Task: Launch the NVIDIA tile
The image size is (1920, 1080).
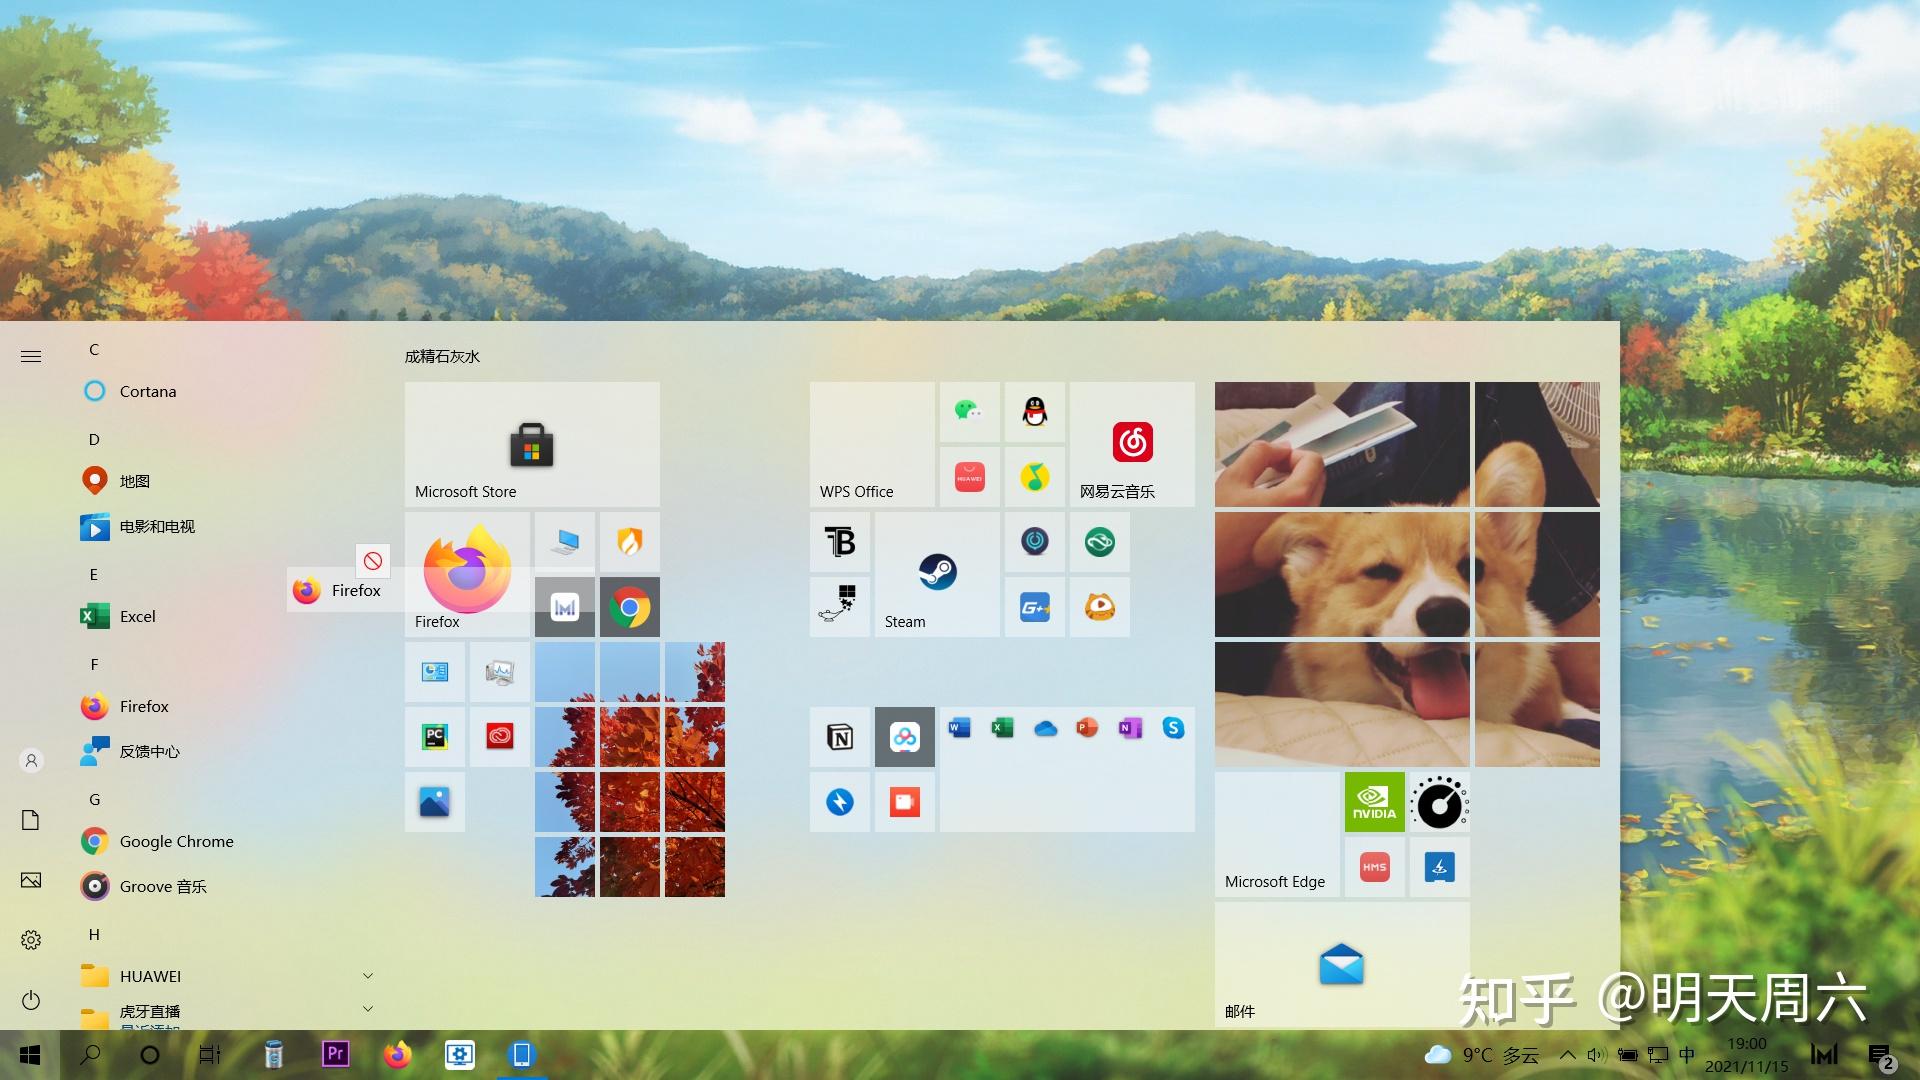Action: [x=1374, y=802]
